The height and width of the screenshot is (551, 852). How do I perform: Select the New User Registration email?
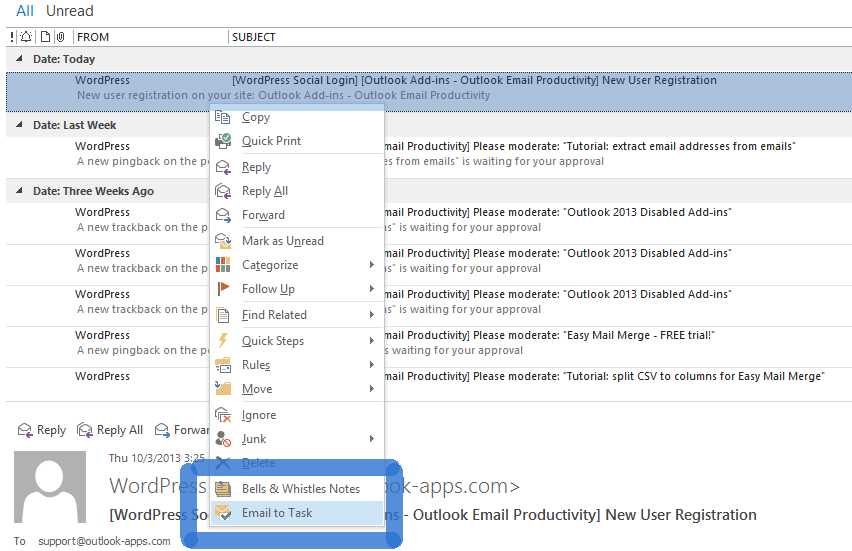(429, 92)
